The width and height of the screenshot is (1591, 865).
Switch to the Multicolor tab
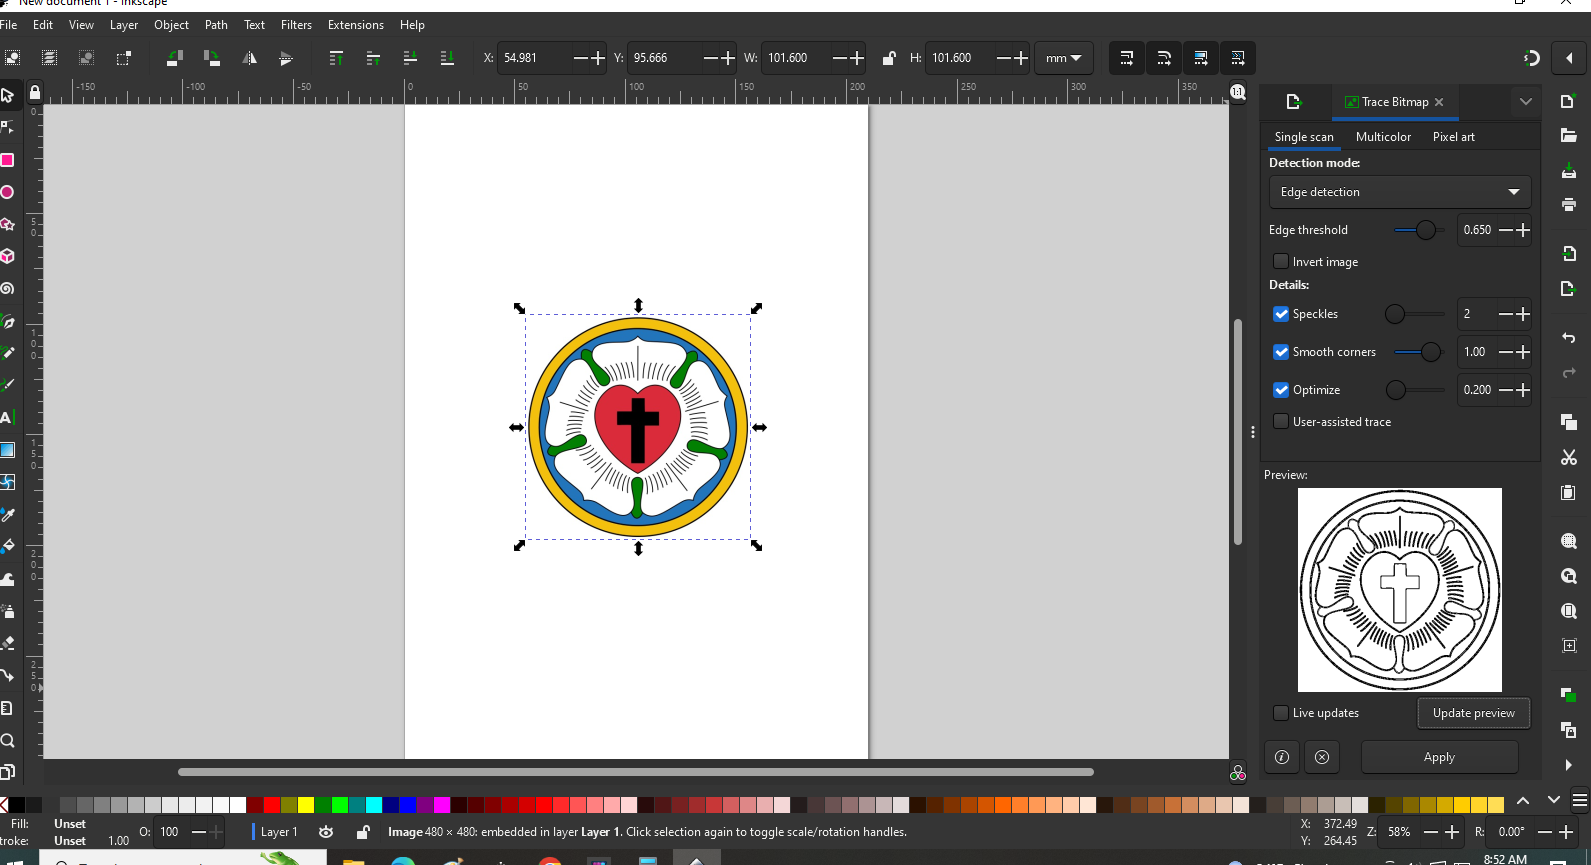coord(1383,137)
